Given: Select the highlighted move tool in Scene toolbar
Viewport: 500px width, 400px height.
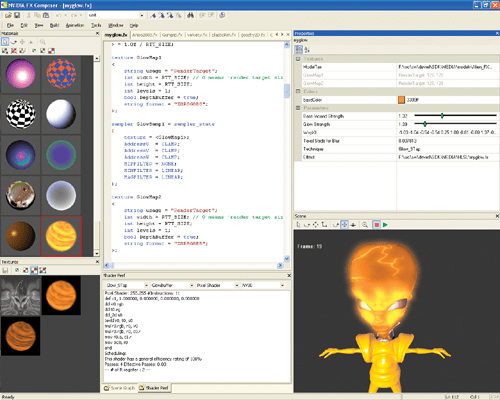Looking at the screenshot, I should (x=344, y=225).
